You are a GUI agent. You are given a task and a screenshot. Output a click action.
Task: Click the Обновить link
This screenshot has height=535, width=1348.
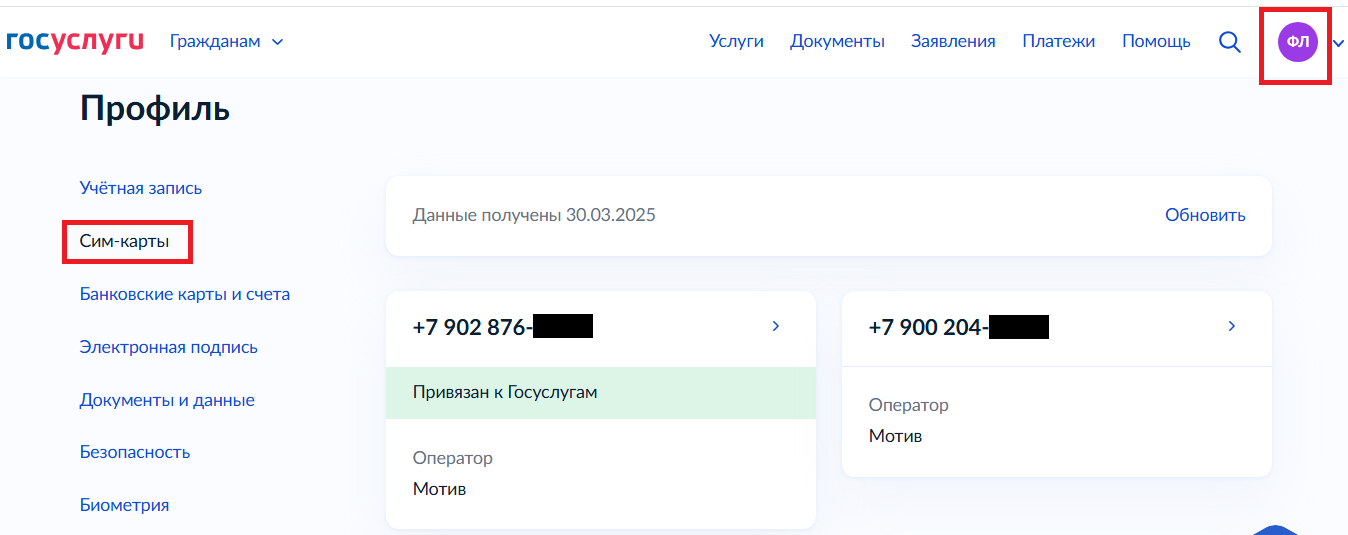click(1205, 215)
